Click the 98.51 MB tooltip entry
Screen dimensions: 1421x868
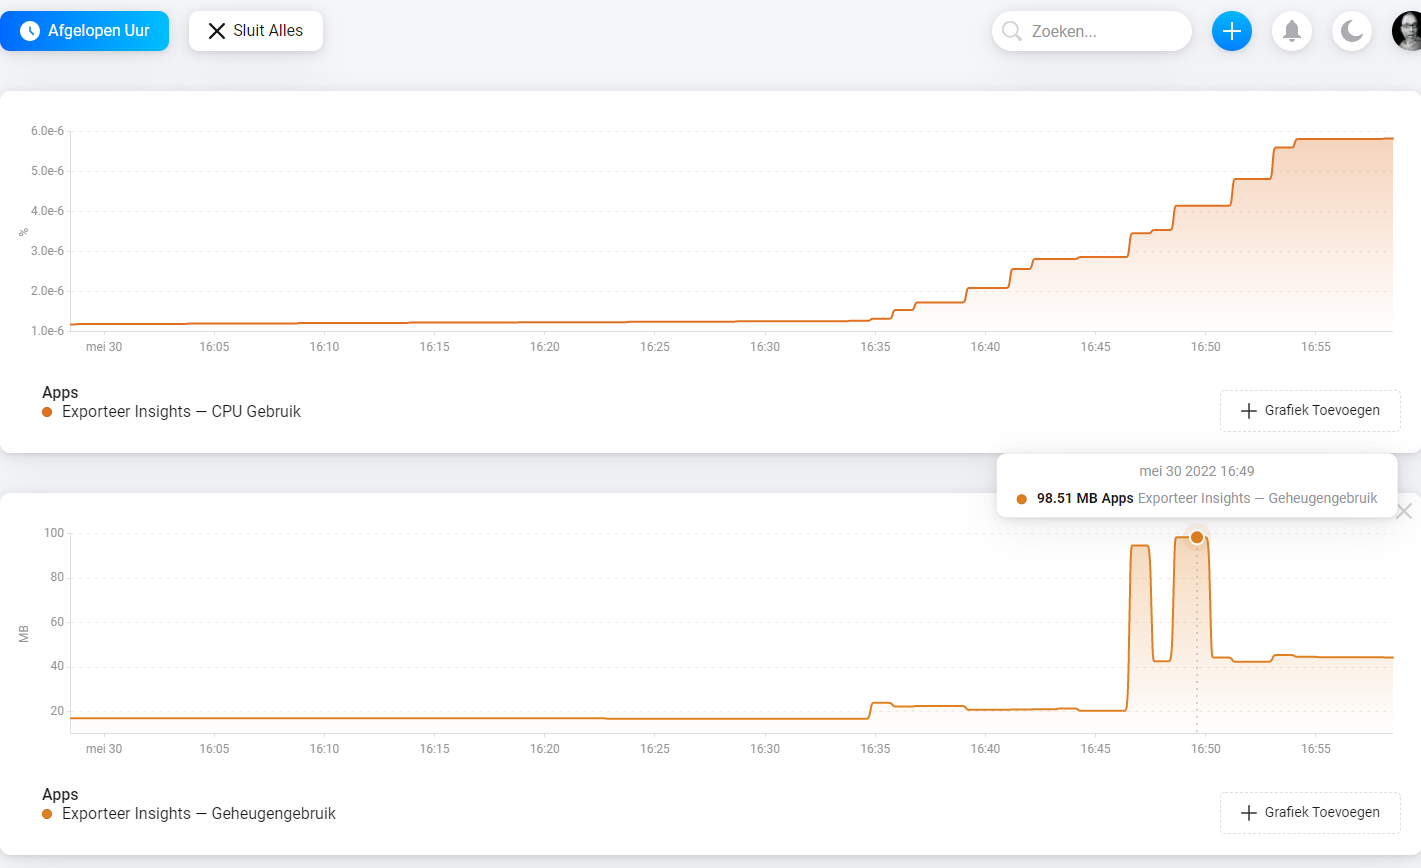pos(1197,498)
